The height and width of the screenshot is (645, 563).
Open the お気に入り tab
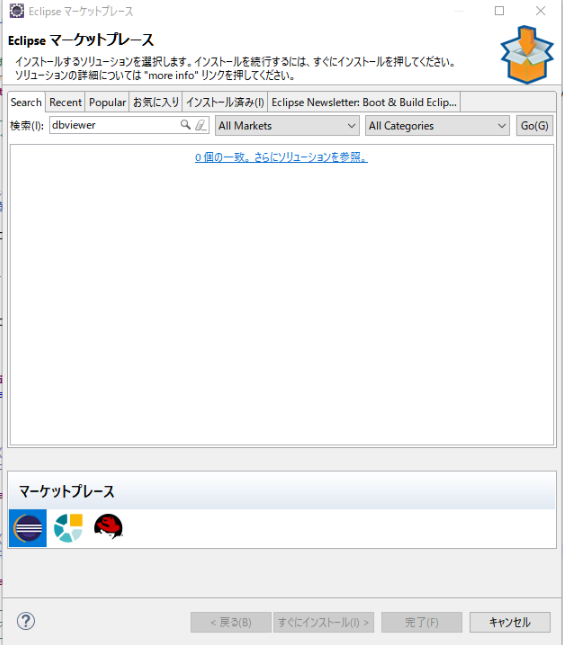[156, 102]
